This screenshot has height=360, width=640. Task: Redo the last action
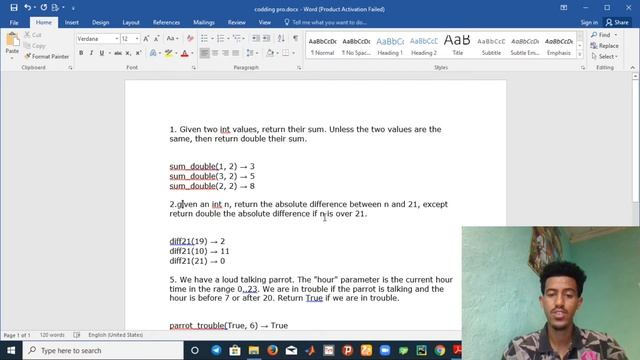pos(44,7)
